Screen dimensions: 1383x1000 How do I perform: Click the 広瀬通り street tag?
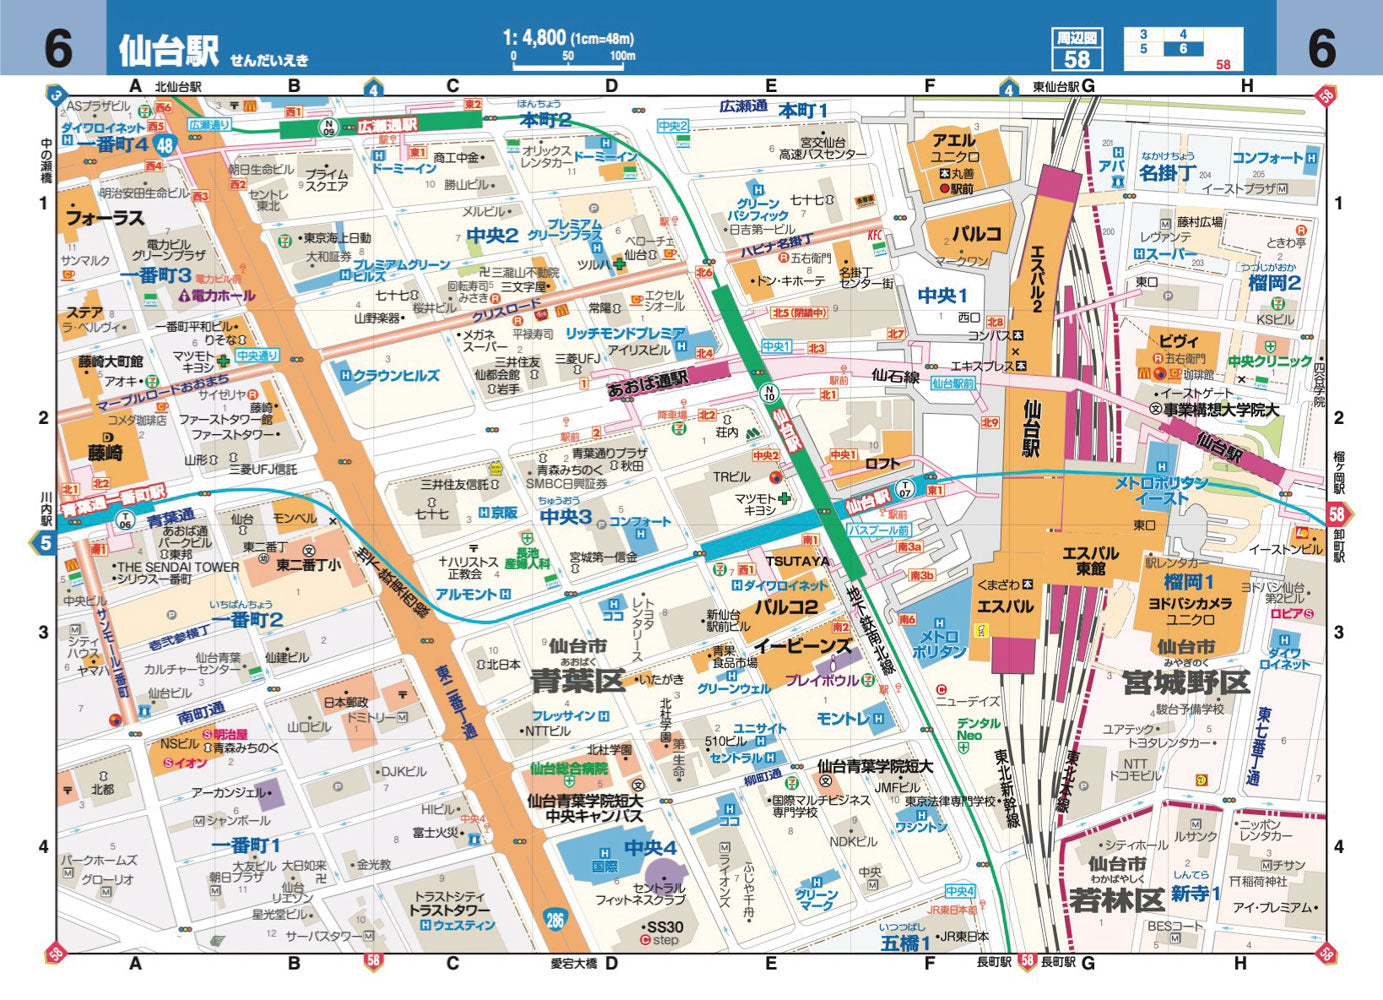tap(210, 125)
